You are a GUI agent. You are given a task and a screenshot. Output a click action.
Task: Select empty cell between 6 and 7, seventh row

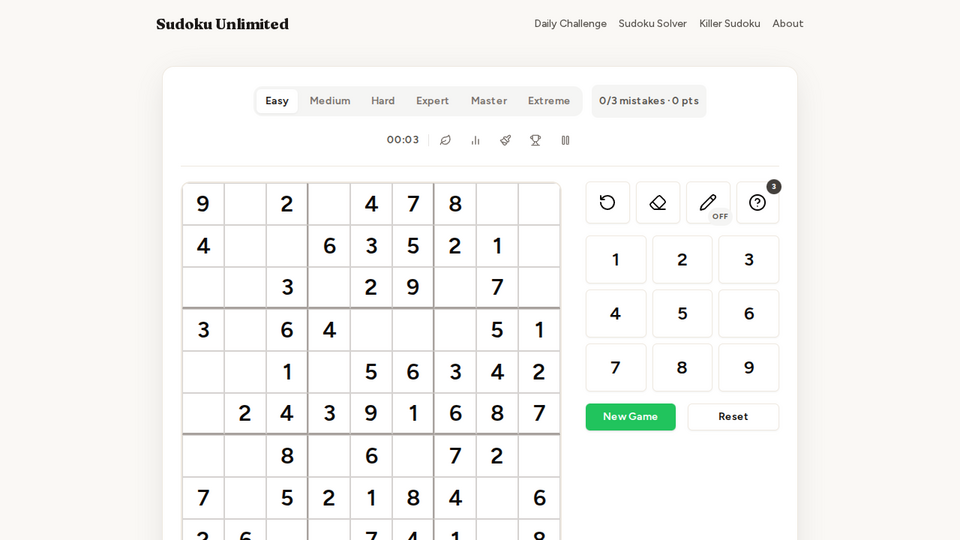click(413, 456)
